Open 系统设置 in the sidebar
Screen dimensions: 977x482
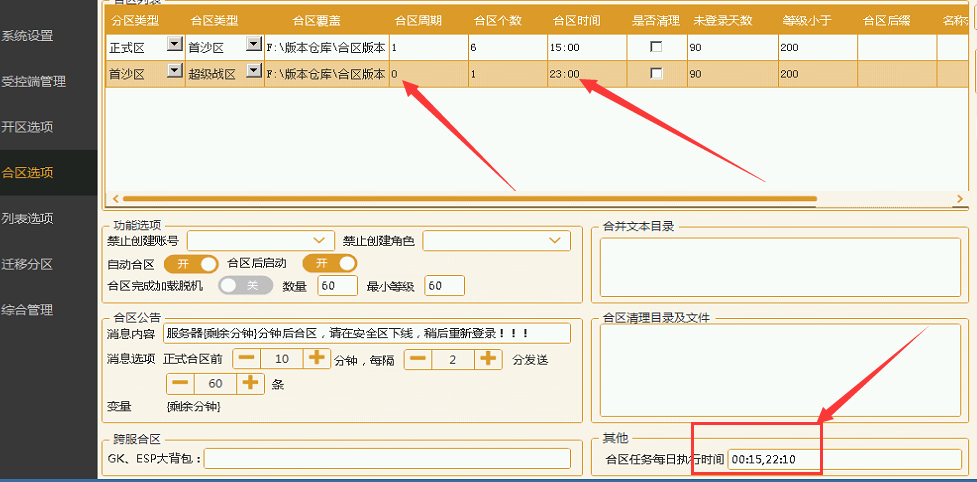(28, 36)
